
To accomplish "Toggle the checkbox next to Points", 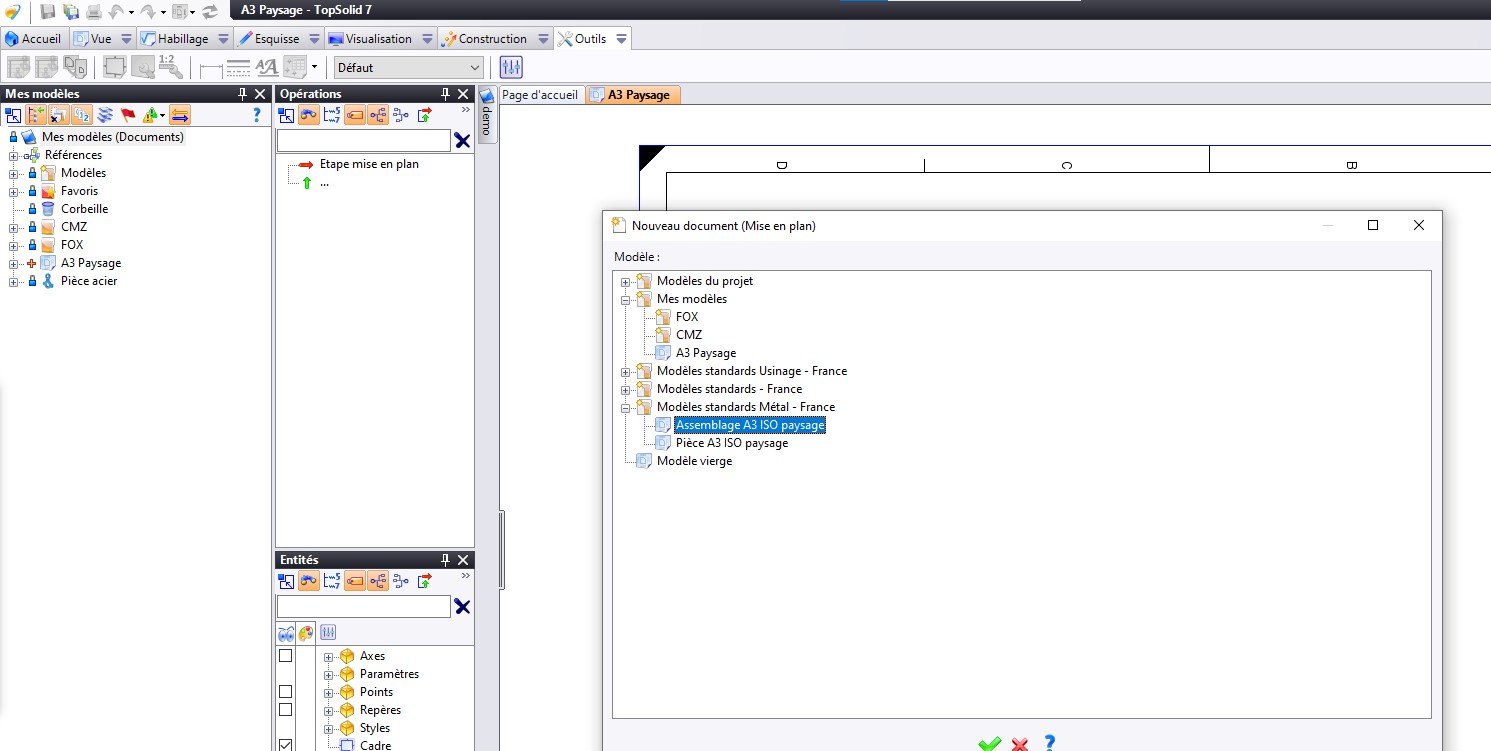I will tap(285, 692).
